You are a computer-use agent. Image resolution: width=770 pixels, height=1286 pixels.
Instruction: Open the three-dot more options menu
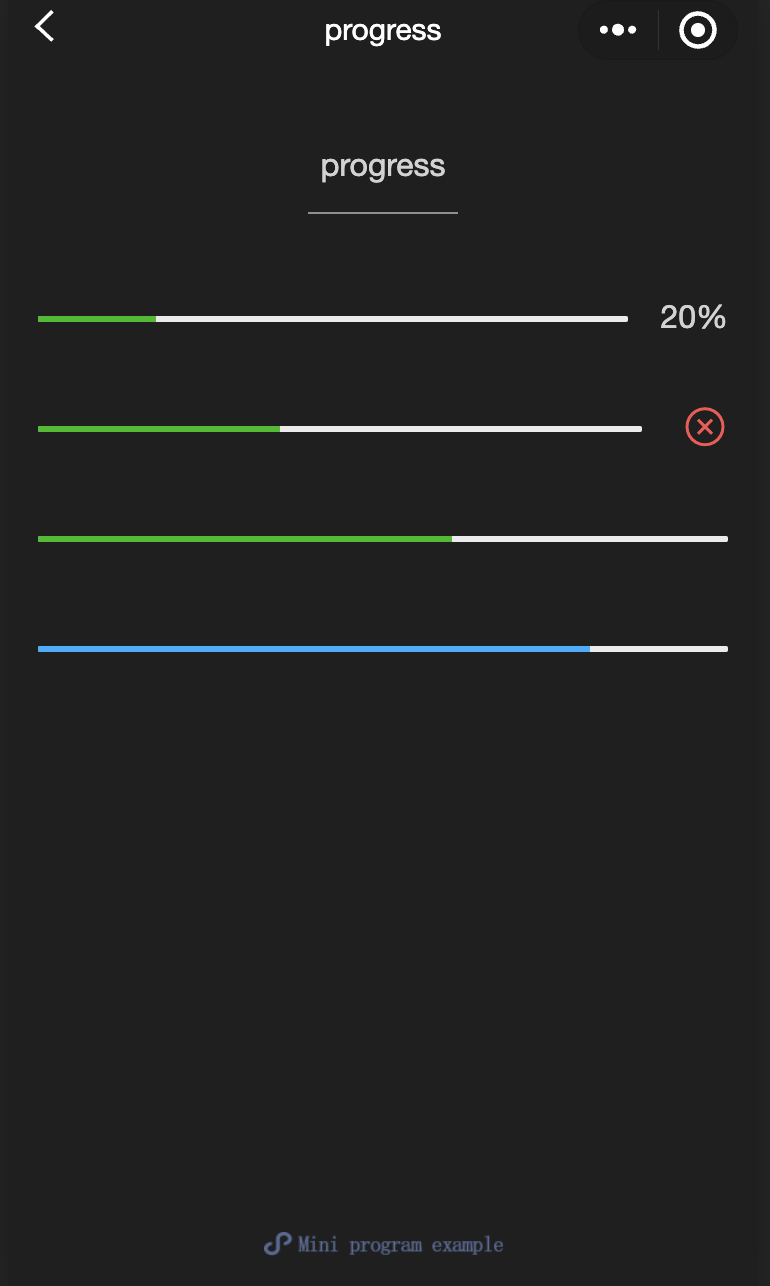(x=618, y=30)
